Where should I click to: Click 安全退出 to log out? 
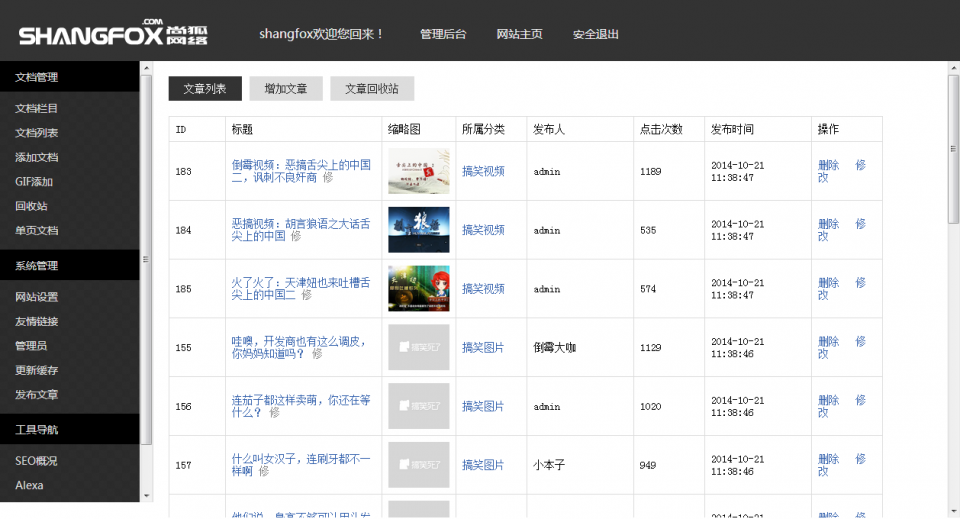pos(596,34)
